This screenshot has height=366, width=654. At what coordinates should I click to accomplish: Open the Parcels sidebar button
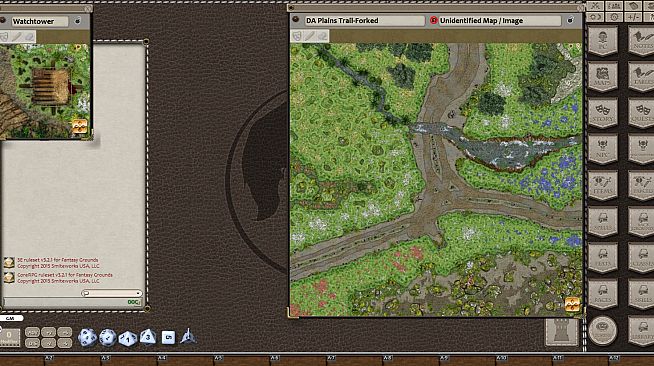click(x=641, y=186)
